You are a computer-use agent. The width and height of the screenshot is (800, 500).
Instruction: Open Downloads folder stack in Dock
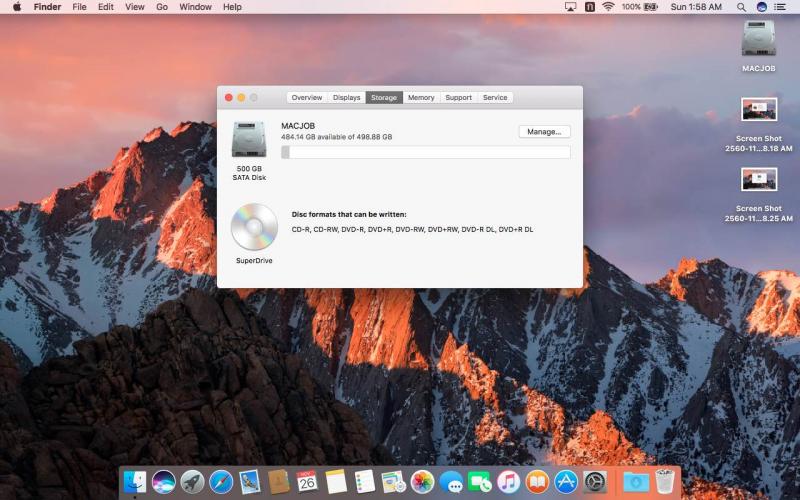(x=636, y=482)
